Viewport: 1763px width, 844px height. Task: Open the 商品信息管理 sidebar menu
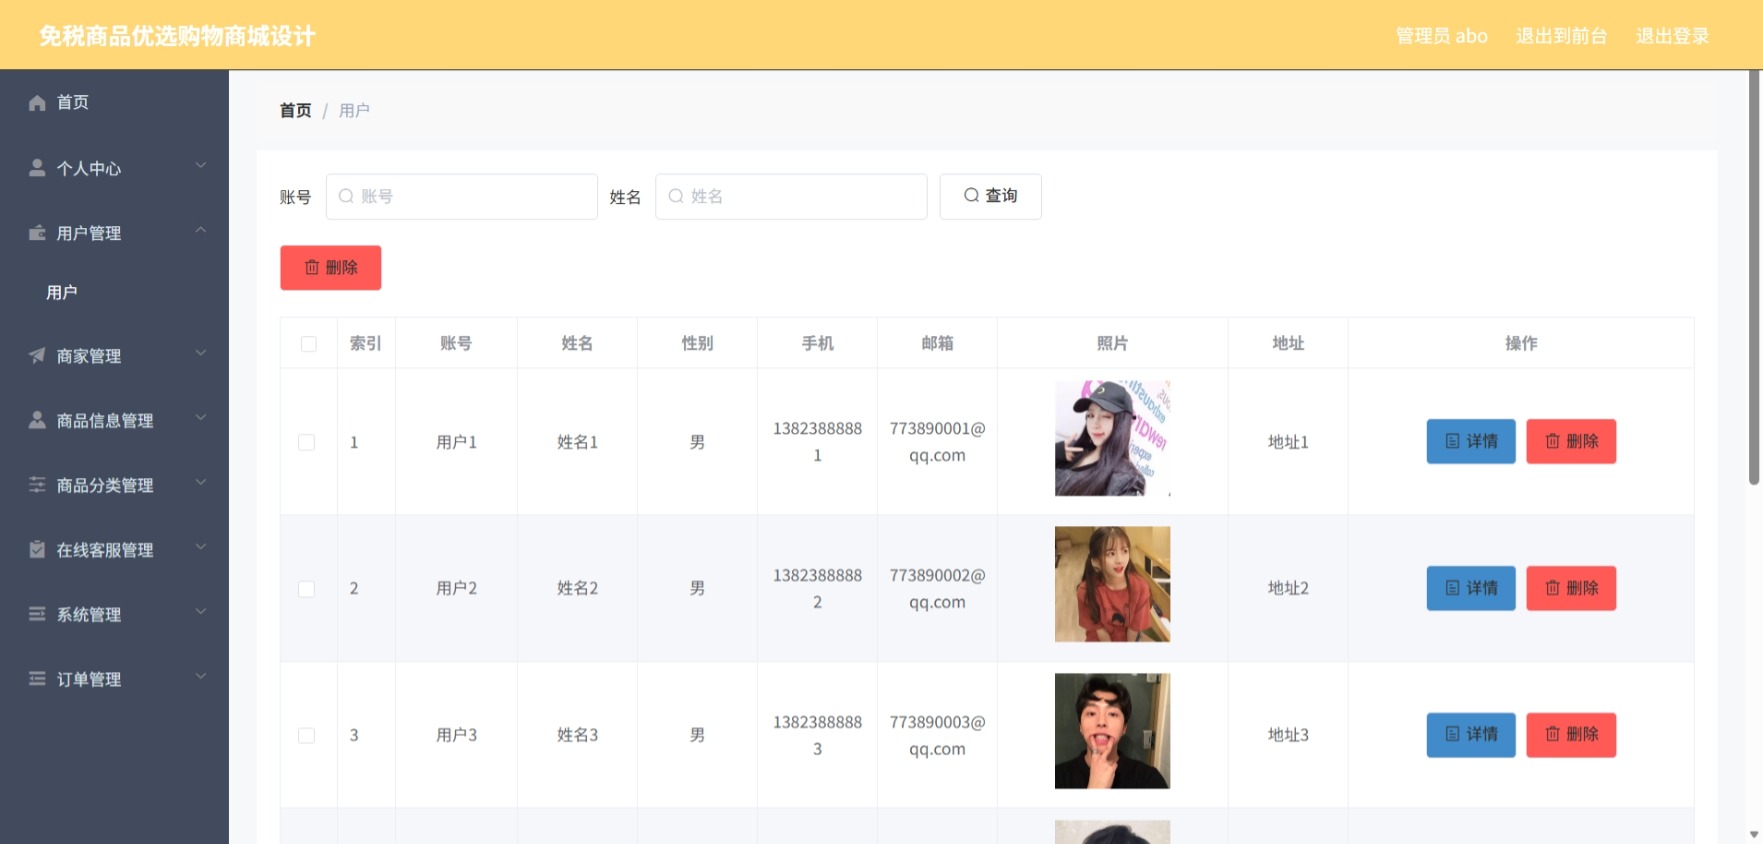(114, 420)
